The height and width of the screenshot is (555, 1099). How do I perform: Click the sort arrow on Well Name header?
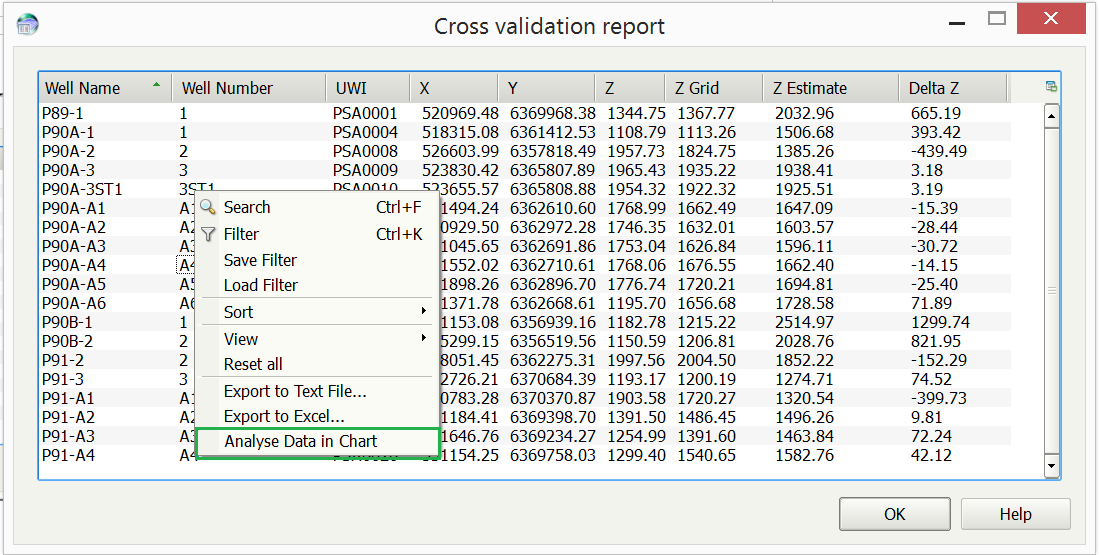[156, 86]
